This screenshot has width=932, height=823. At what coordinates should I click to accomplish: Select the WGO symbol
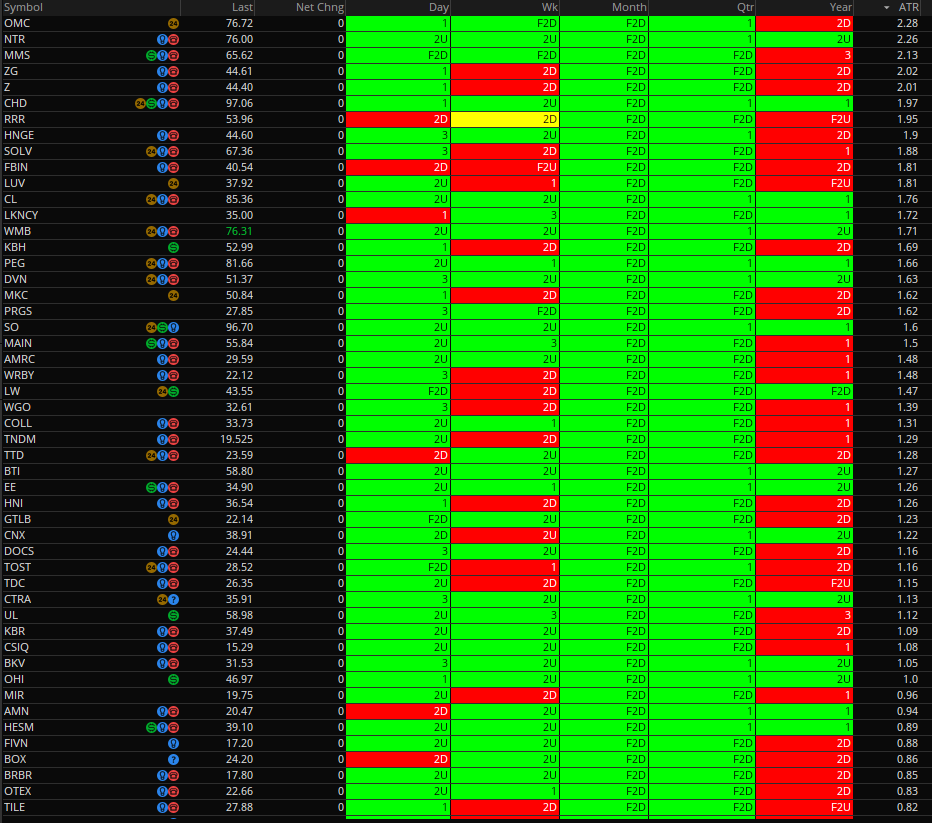pos(17,408)
